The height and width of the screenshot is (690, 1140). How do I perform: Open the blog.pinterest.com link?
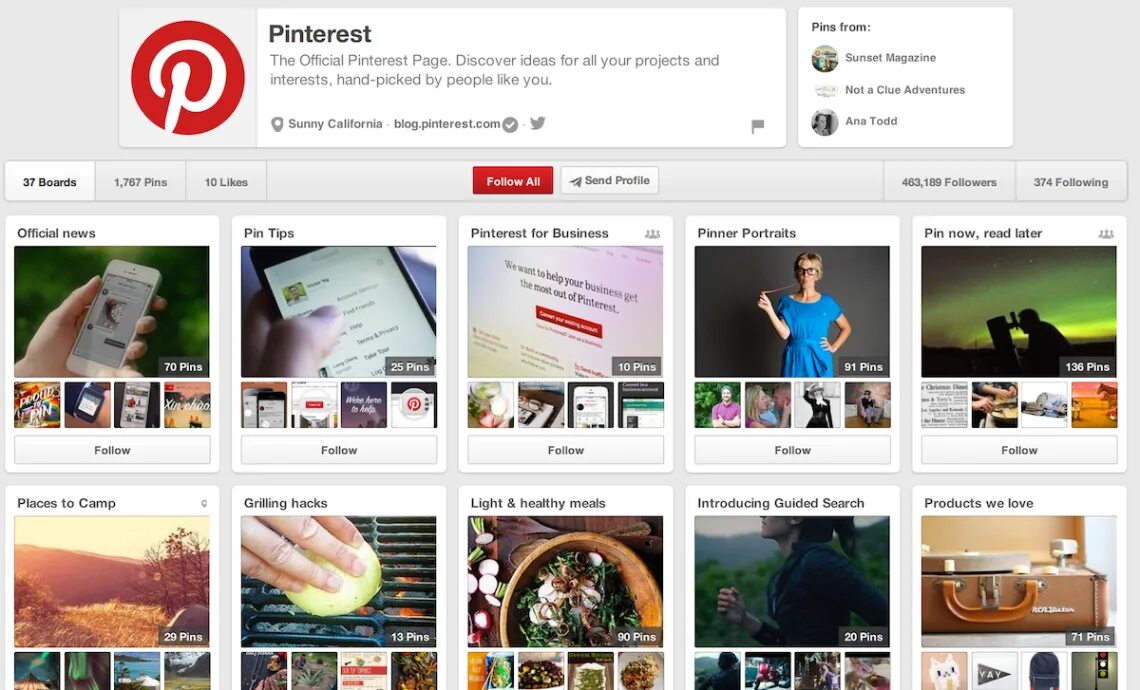[446, 124]
